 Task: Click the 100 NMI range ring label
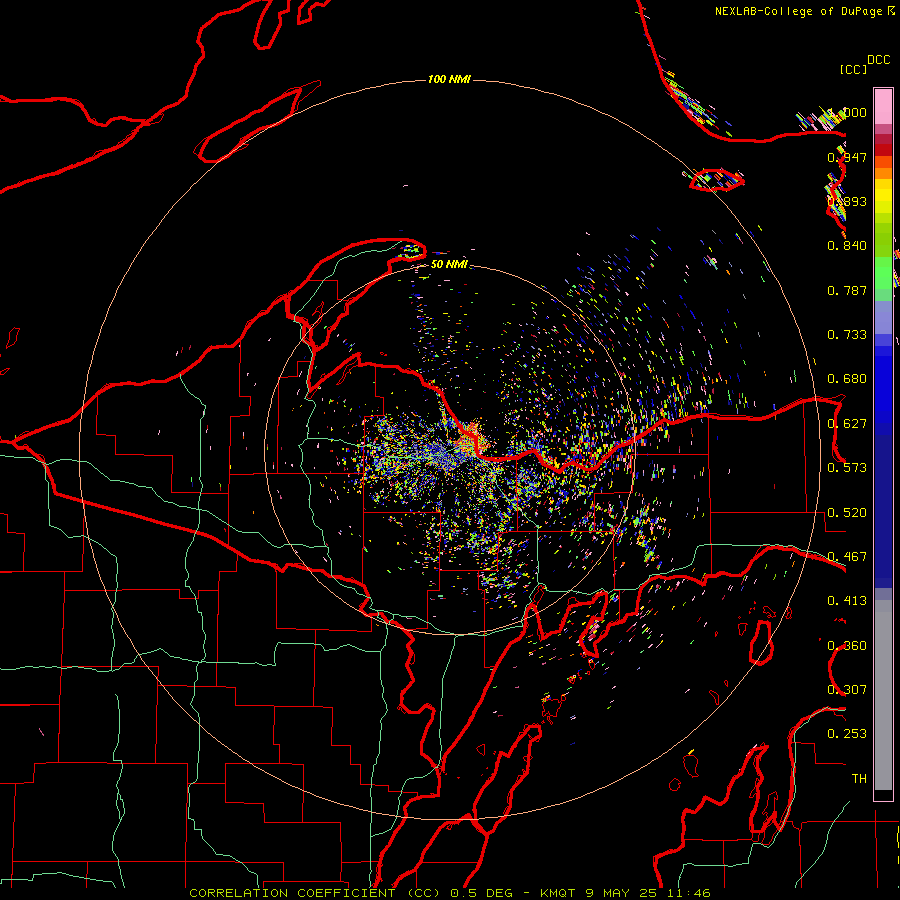(449, 79)
